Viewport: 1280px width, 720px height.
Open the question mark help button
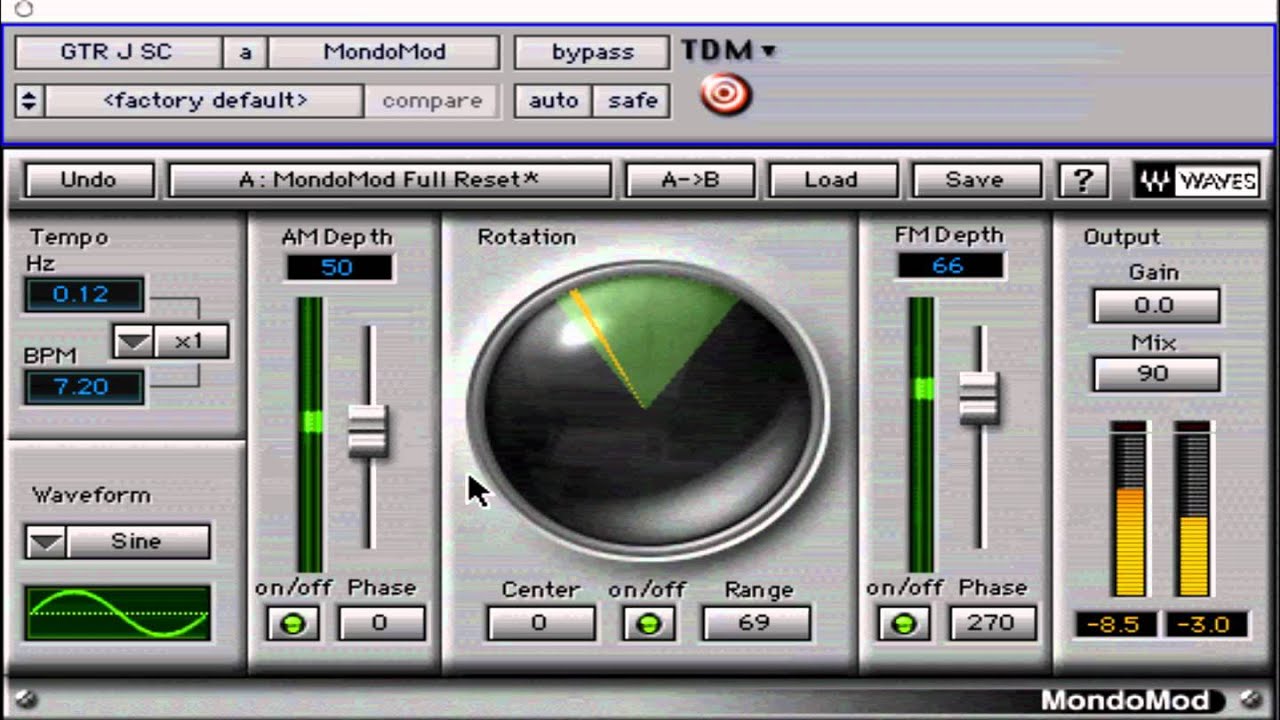pyautogui.click(x=1082, y=181)
